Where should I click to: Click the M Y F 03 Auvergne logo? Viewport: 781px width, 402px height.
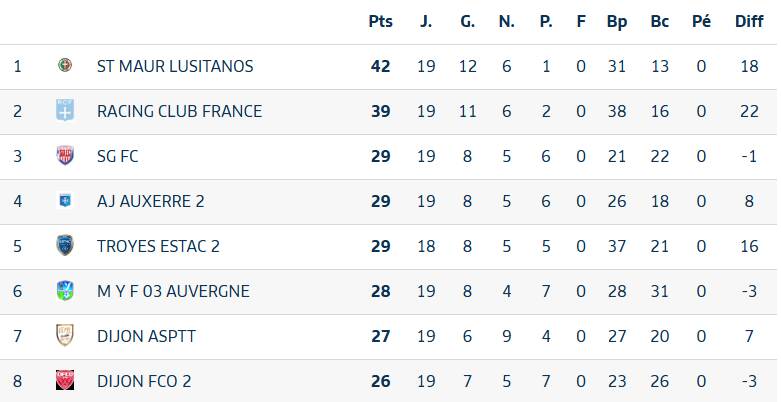point(65,291)
